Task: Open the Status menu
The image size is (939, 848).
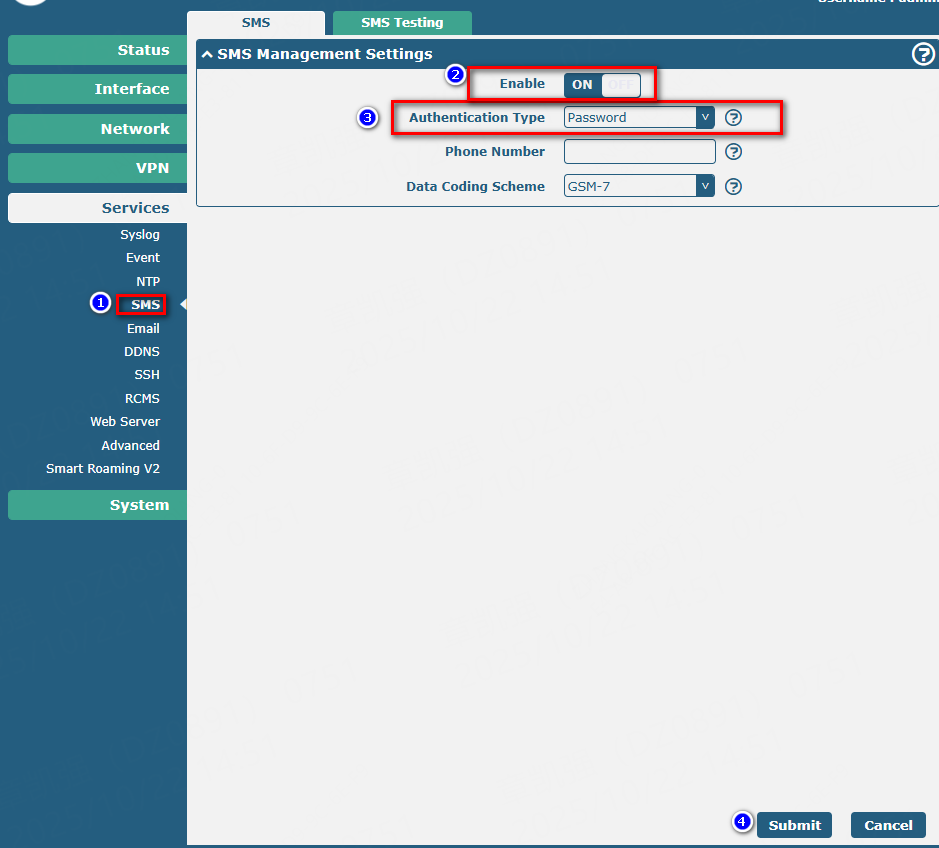Action: pyautogui.click(x=98, y=50)
